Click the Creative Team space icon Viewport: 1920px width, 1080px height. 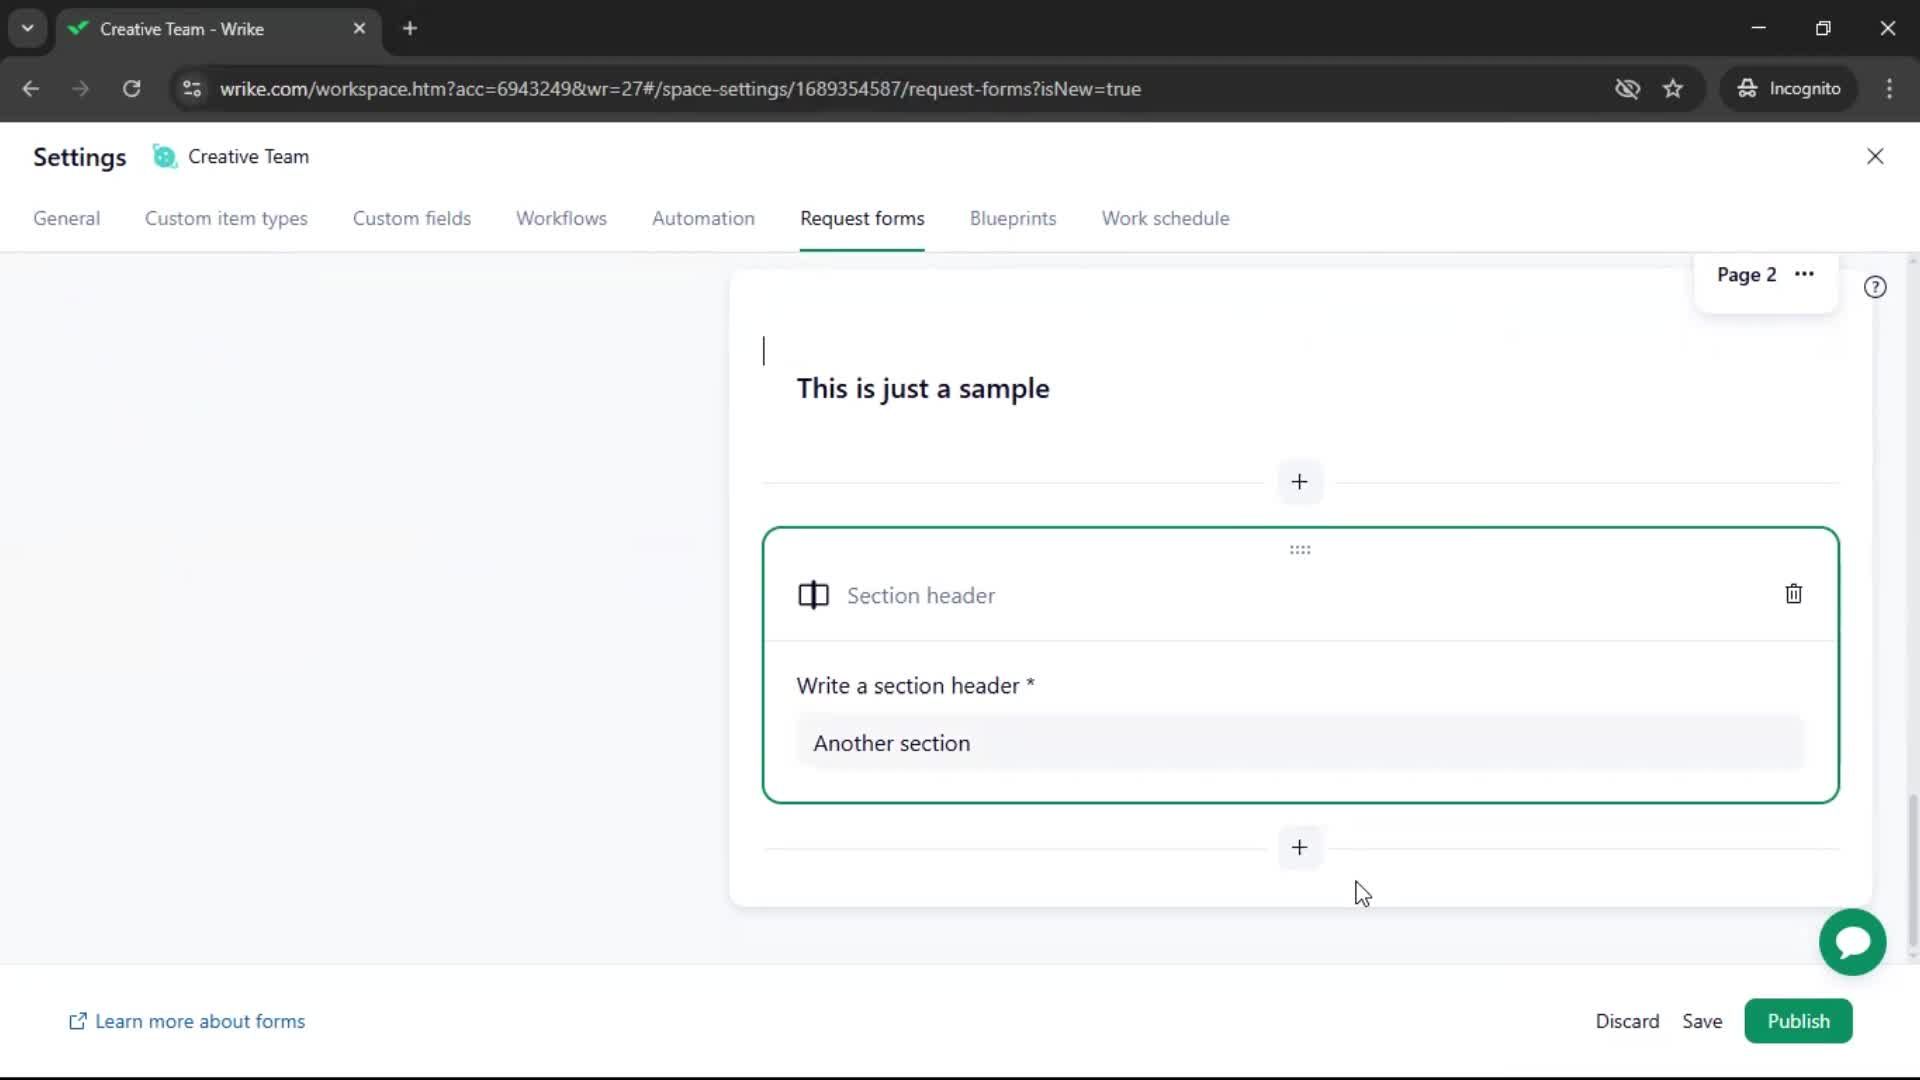pos(164,156)
